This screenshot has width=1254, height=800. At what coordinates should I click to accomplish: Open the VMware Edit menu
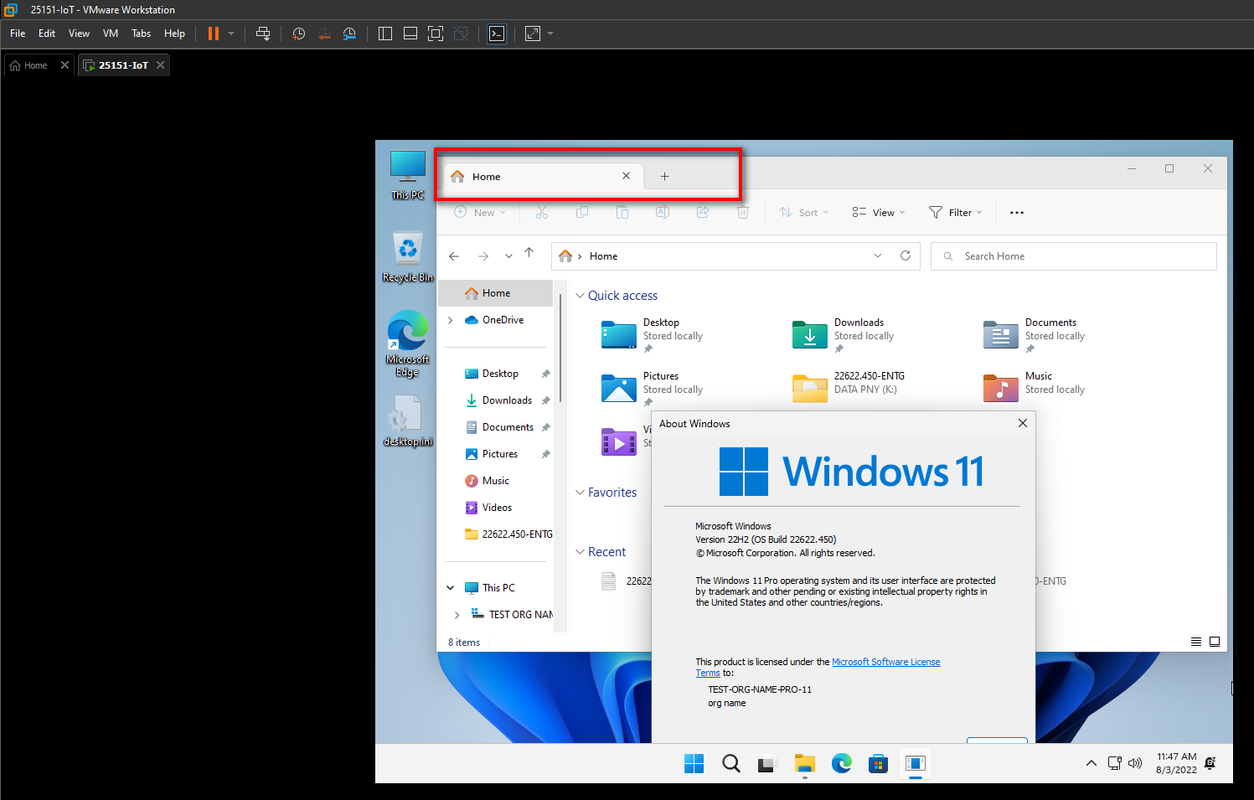[47, 33]
